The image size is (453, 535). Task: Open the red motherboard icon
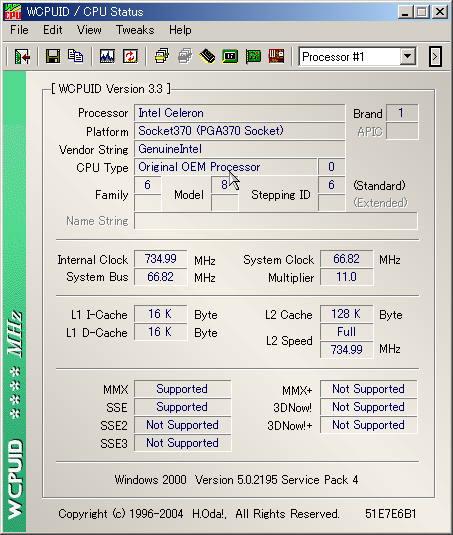(276, 56)
